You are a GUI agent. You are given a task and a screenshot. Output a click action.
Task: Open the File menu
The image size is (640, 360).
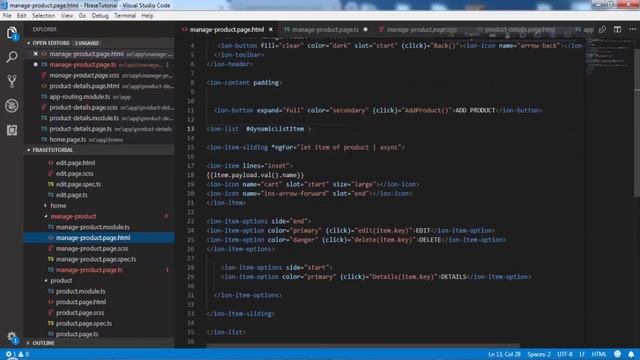click(x=7, y=16)
